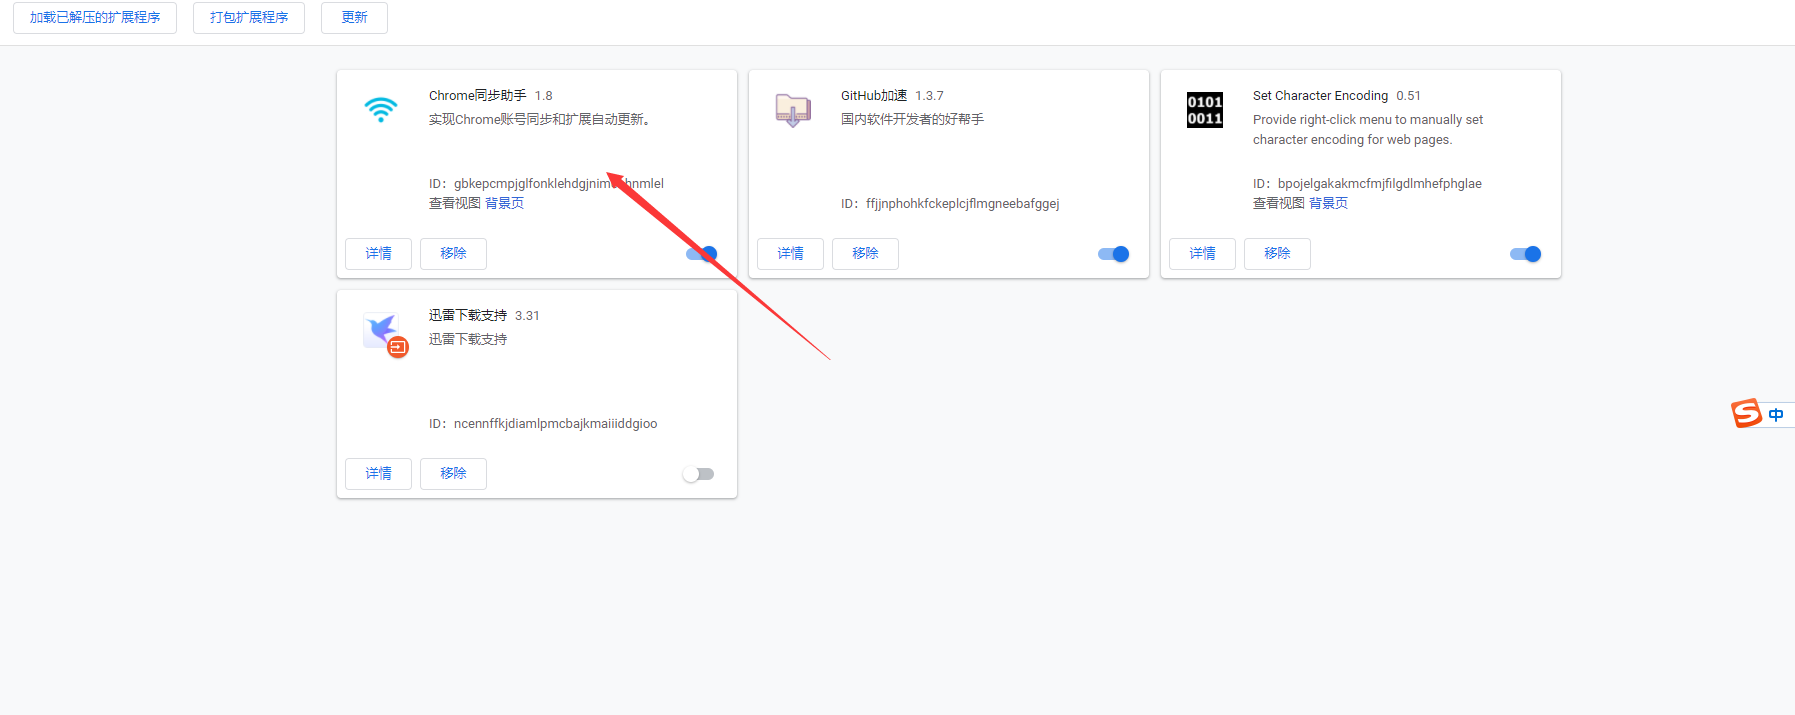Remove the GitHub加速 extension
The width and height of the screenshot is (1795, 715).
(865, 254)
